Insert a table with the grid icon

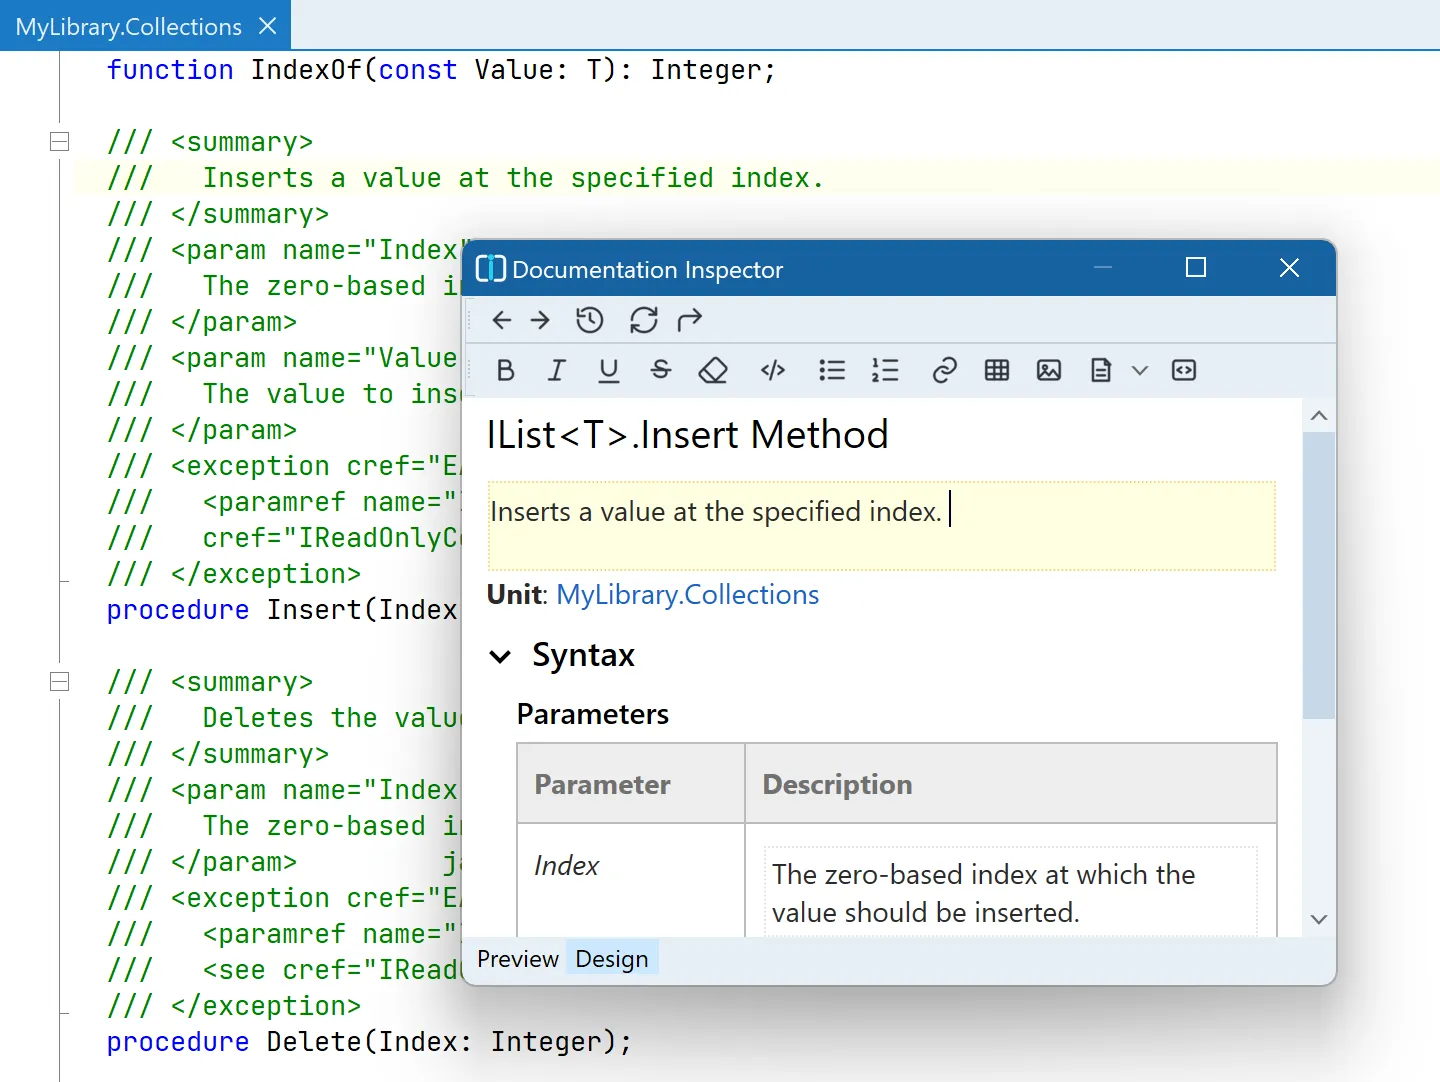(997, 370)
